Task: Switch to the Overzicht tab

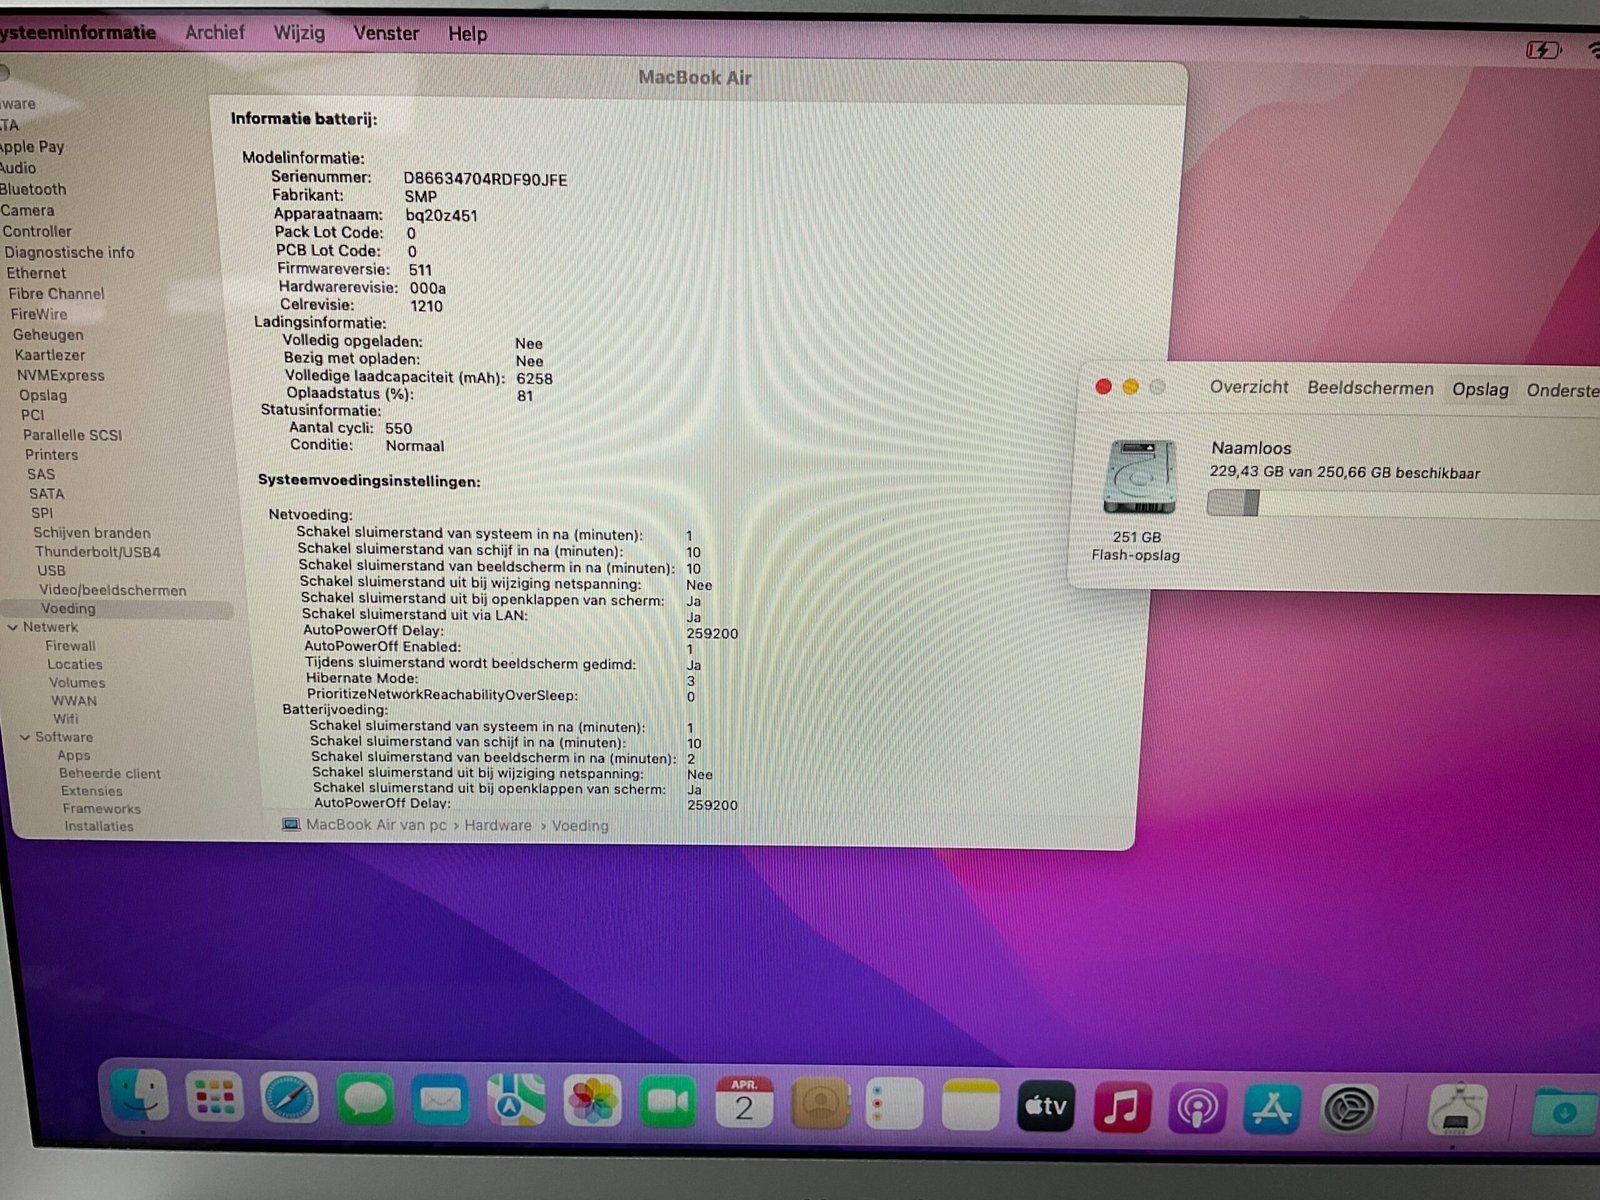Action: [x=1249, y=387]
